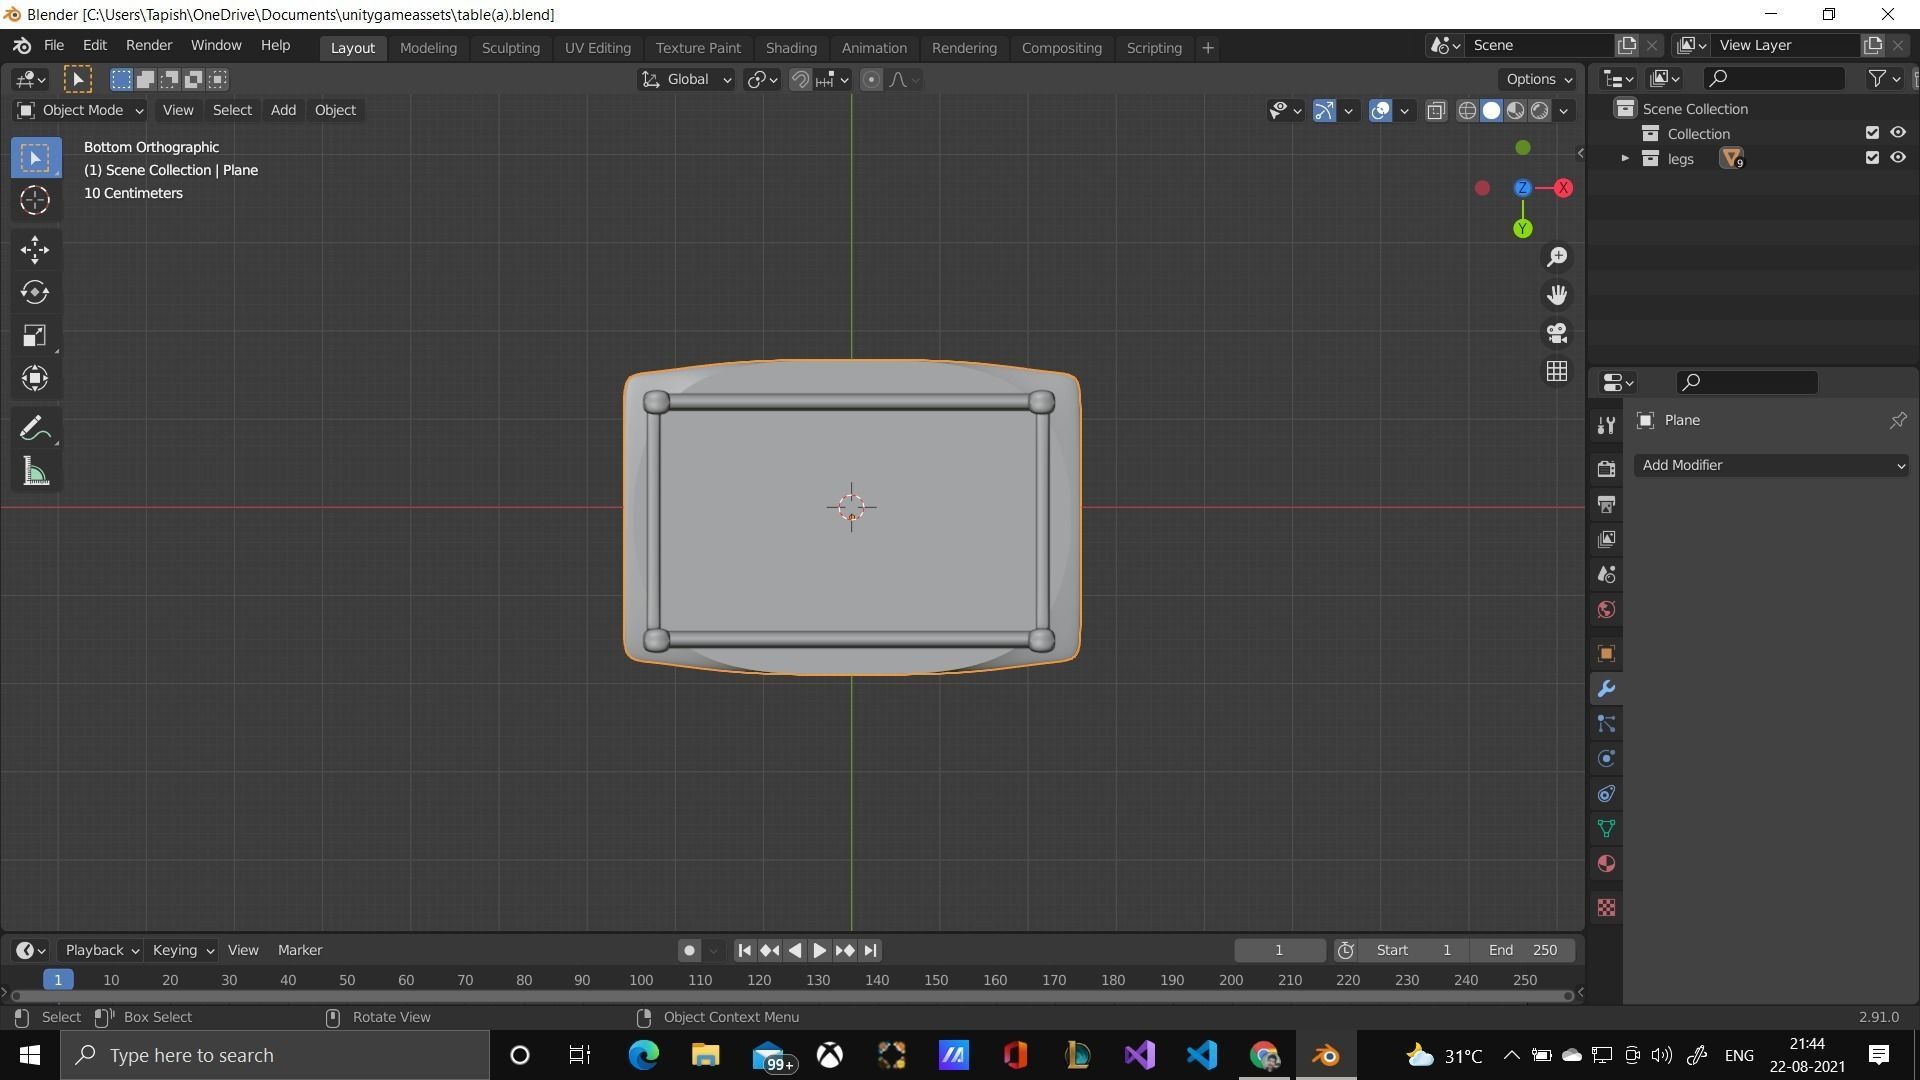Open Object Constraints properties tab

point(1606,794)
